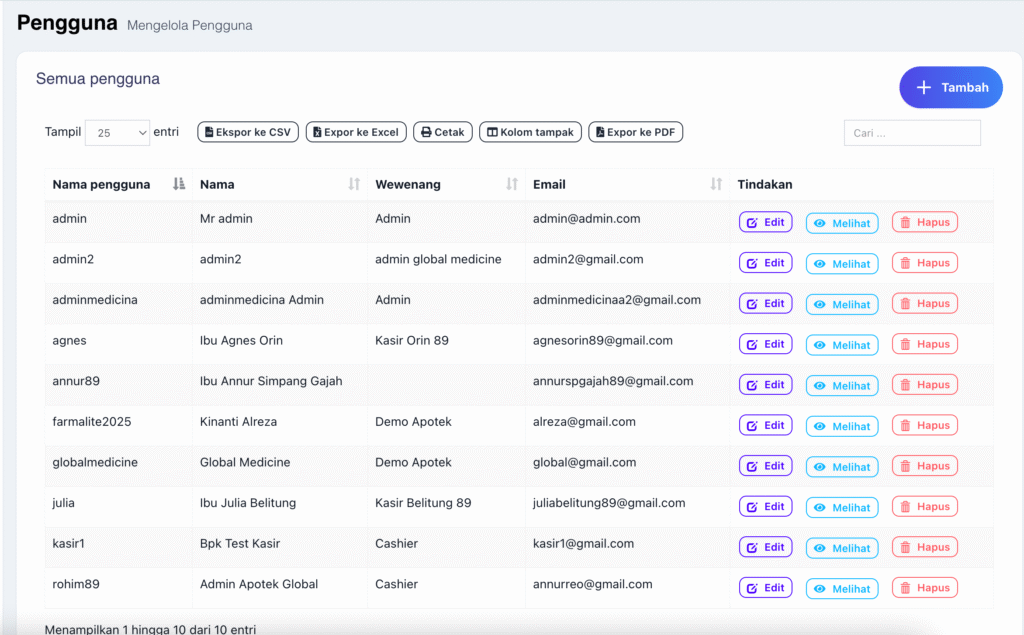
Task: Edit the rohim89 user
Action: pos(765,588)
